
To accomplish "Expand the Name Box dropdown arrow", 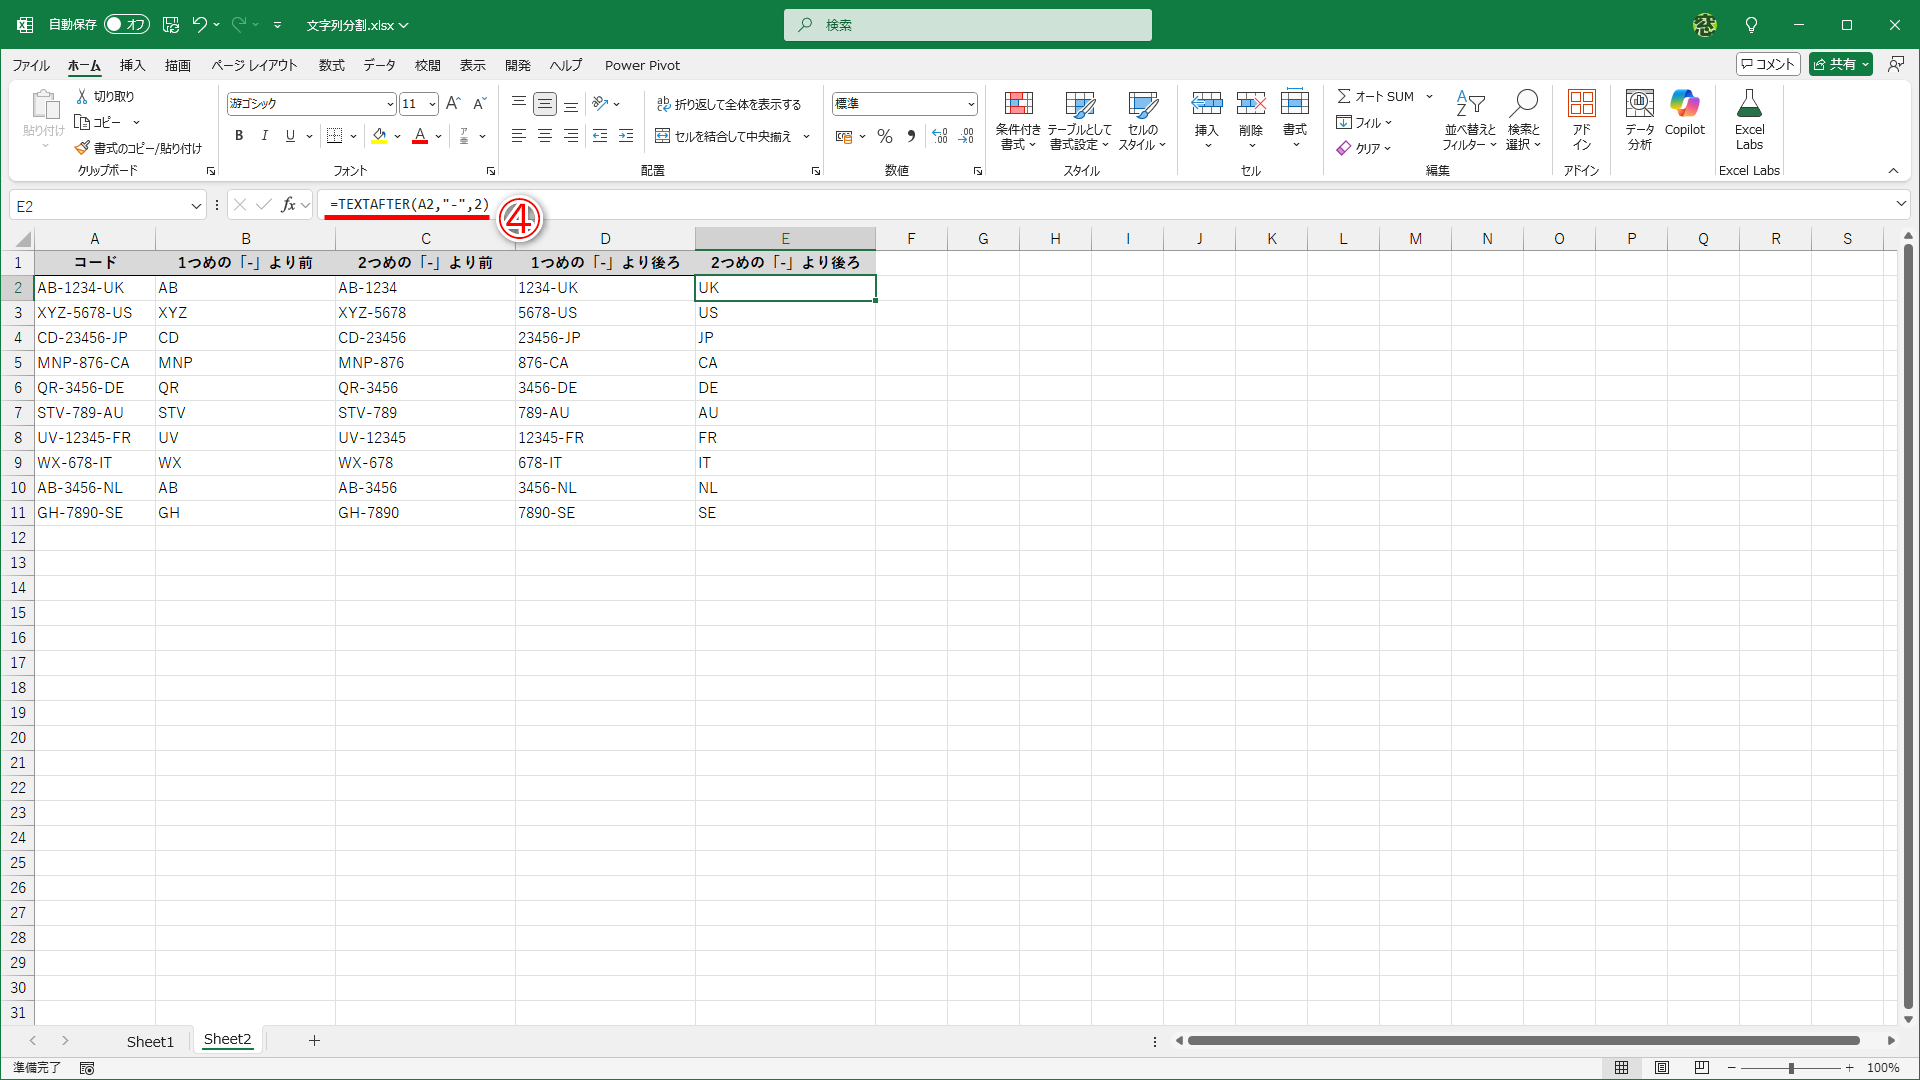I will tap(196, 206).
